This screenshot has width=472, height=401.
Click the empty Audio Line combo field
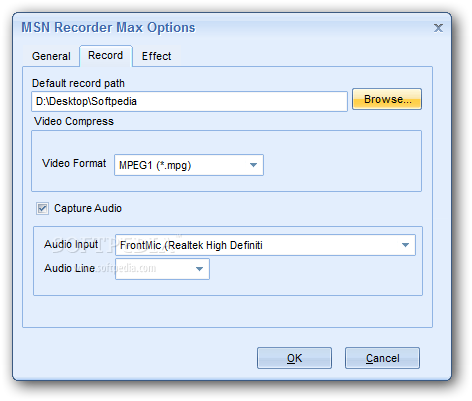click(x=162, y=269)
